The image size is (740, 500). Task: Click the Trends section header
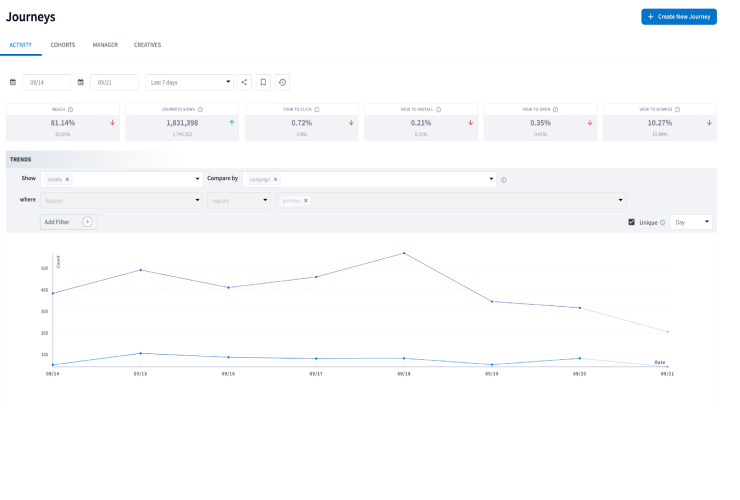[21, 160]
